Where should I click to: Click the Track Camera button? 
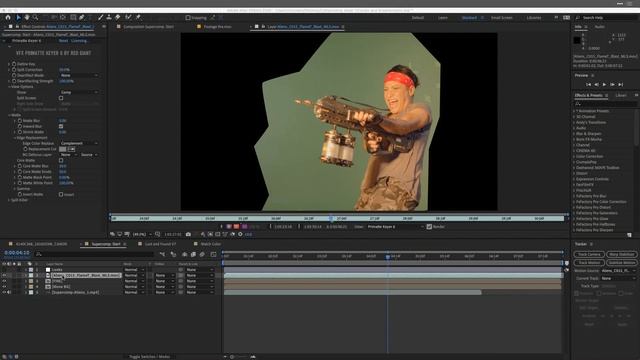(589, 254)
